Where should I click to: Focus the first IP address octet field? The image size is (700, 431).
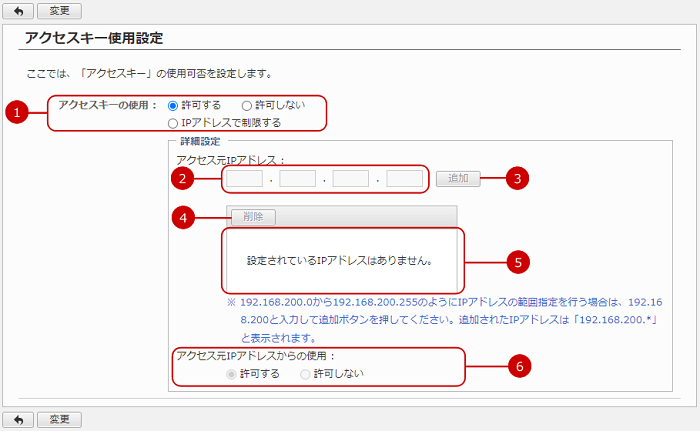244,179
